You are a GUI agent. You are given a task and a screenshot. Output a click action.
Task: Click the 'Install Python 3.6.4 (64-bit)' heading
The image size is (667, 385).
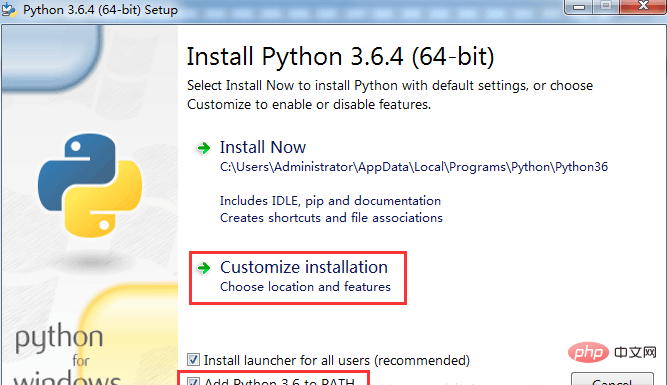340,57
